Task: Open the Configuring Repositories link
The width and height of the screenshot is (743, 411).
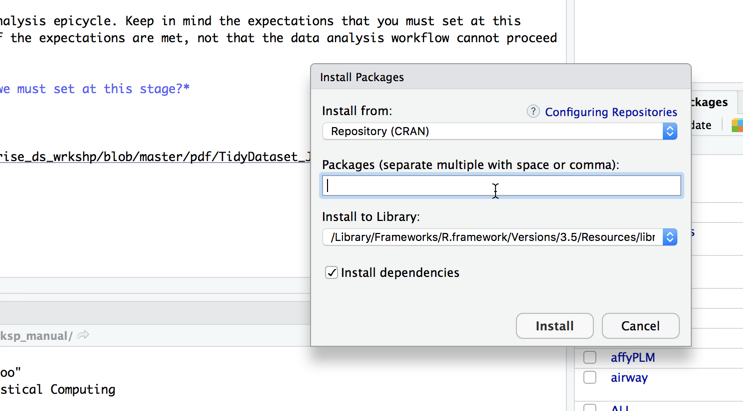Action: click(610, 112)
